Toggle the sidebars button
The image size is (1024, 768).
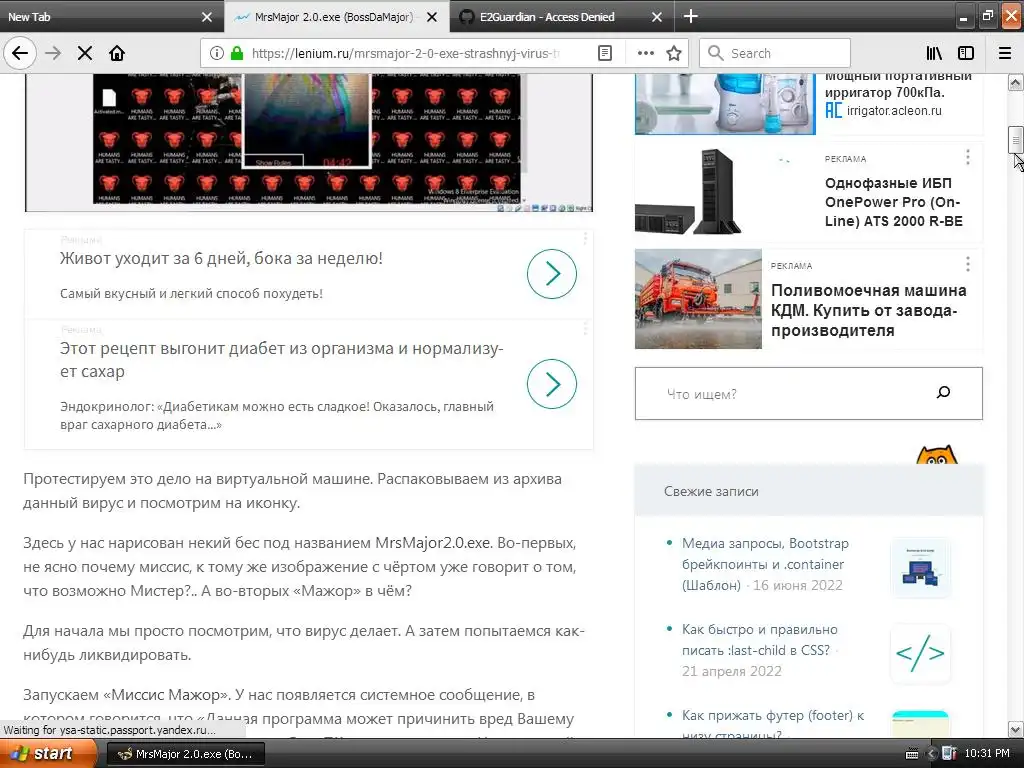[x=966, y=54]
